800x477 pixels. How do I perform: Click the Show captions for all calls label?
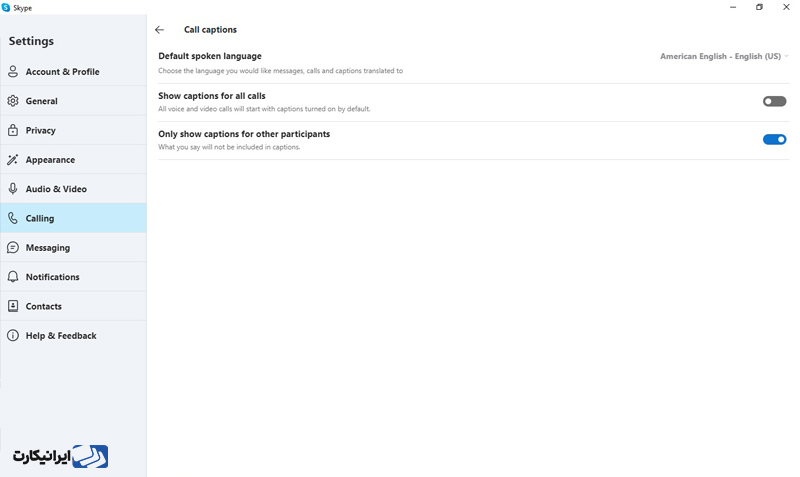tap(212, 96)
